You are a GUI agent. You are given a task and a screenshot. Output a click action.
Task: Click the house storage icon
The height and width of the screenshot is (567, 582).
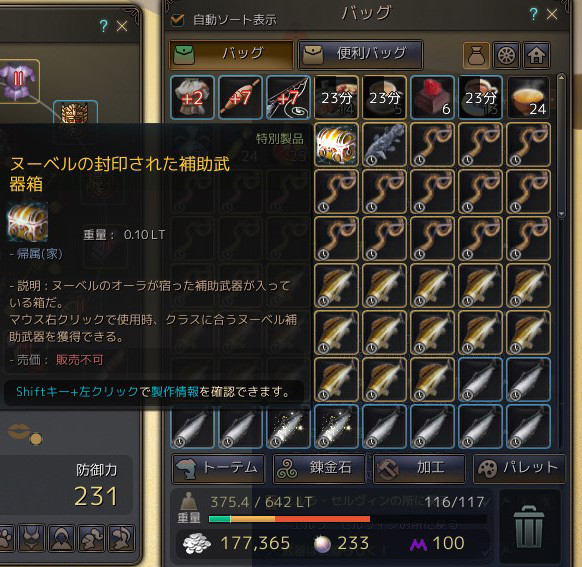tap(536, 55)
